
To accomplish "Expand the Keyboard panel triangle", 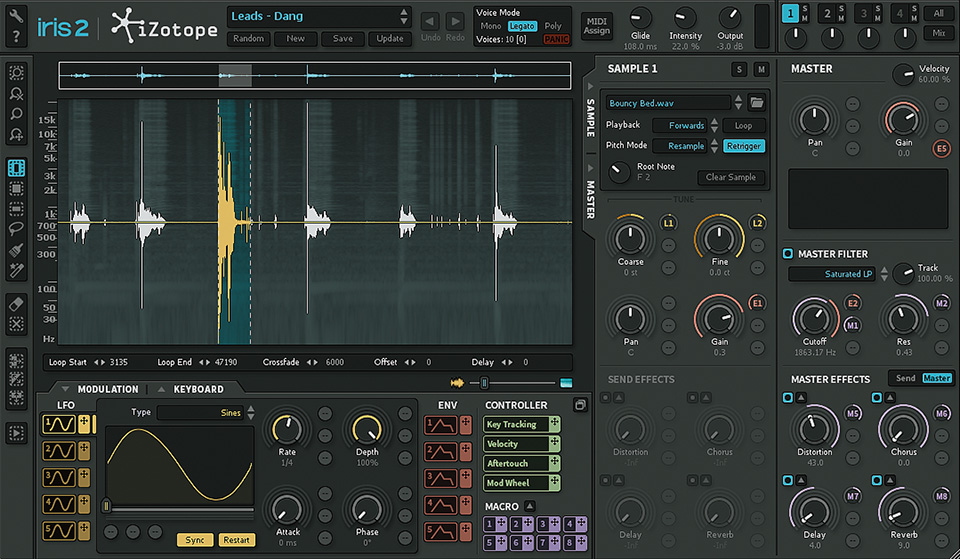I will [161, 389].
